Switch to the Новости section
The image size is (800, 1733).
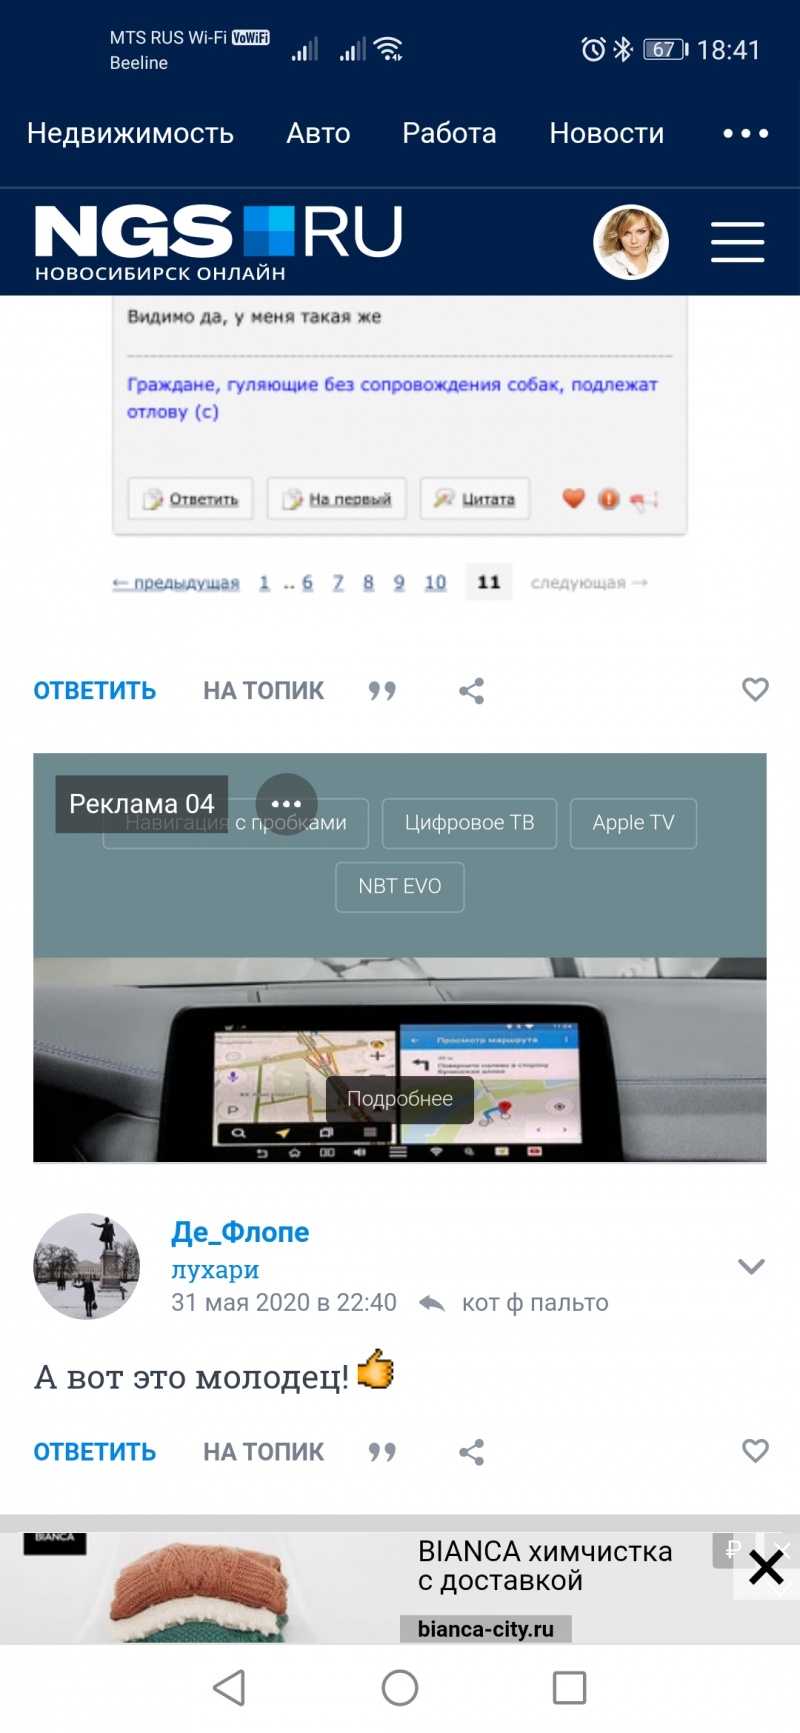(x=607, y=133)
